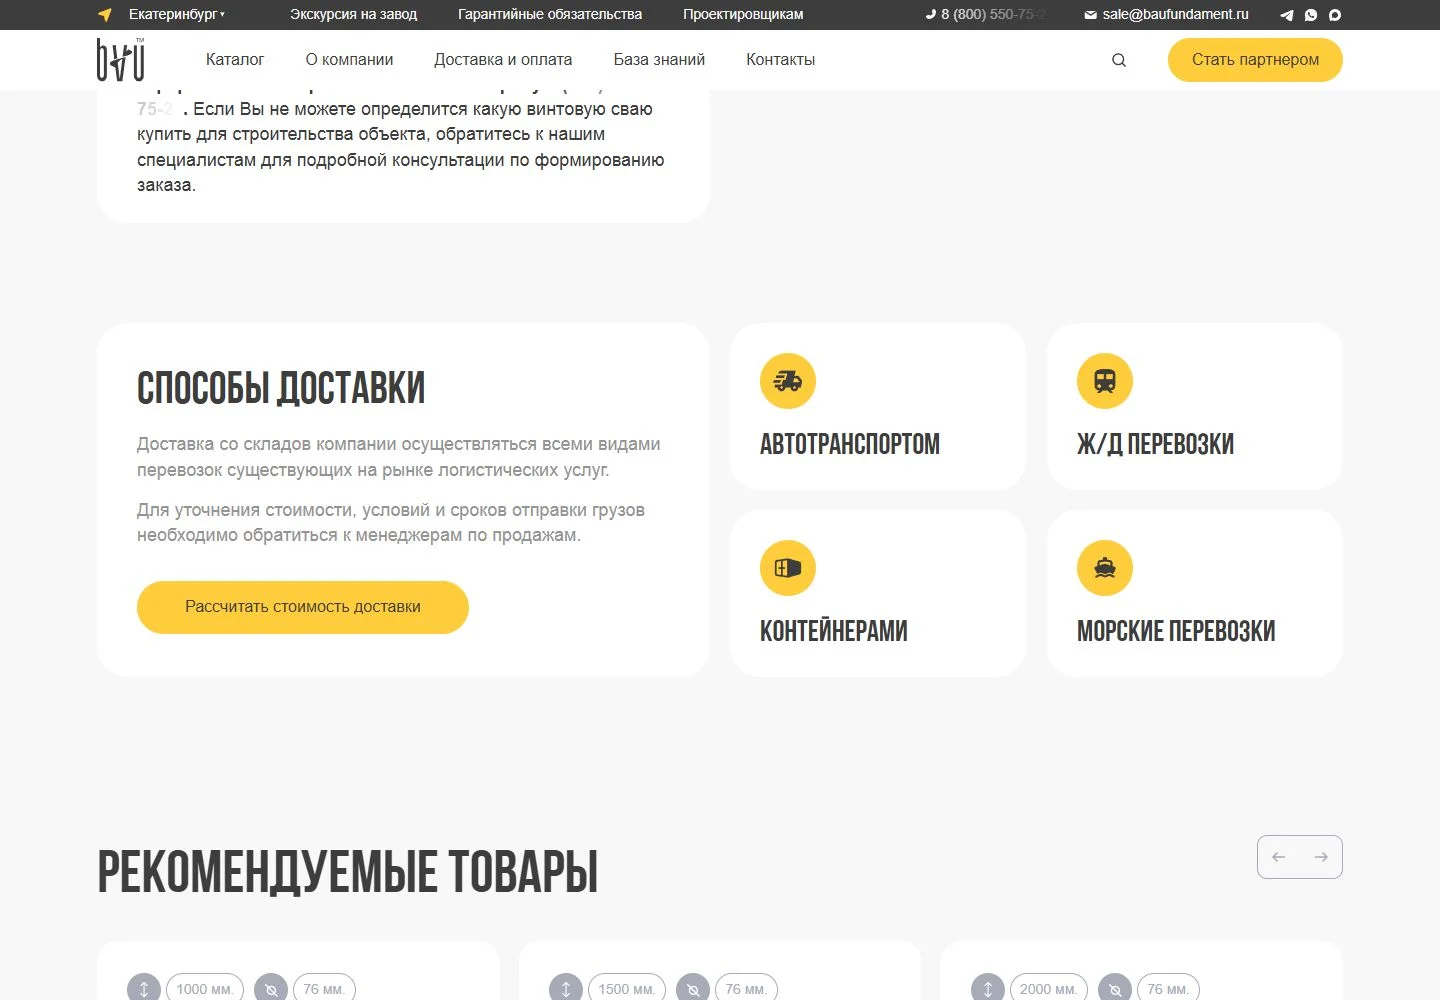
Task: Click the Контейнерами card title
Action: click(x=834, y=631)
